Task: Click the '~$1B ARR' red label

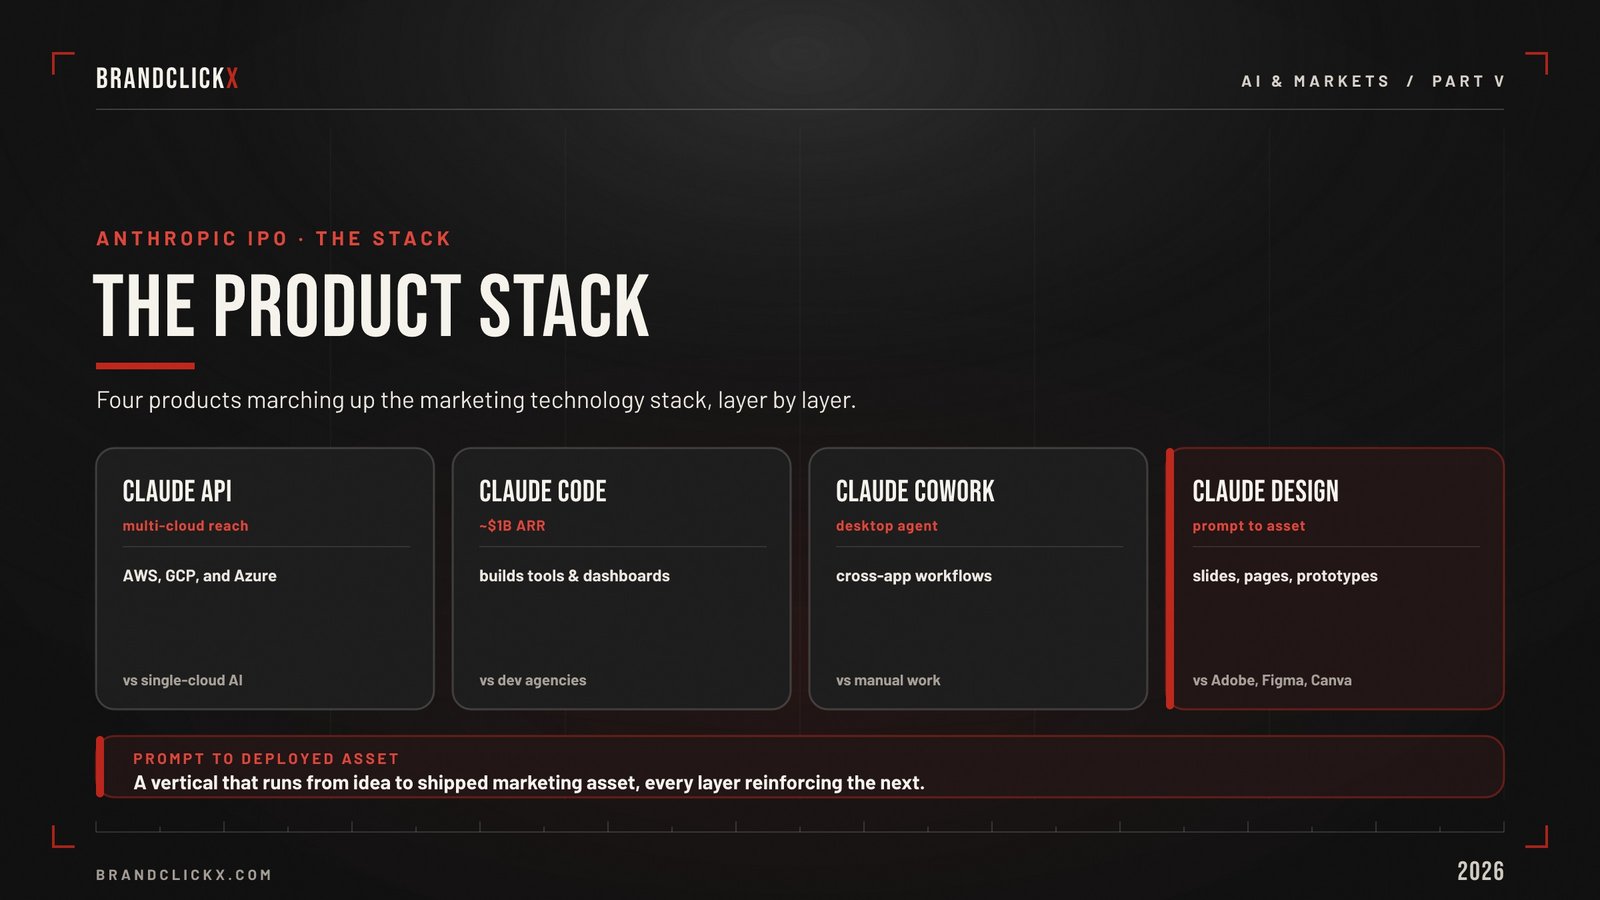Action: [x=512, y=526]
